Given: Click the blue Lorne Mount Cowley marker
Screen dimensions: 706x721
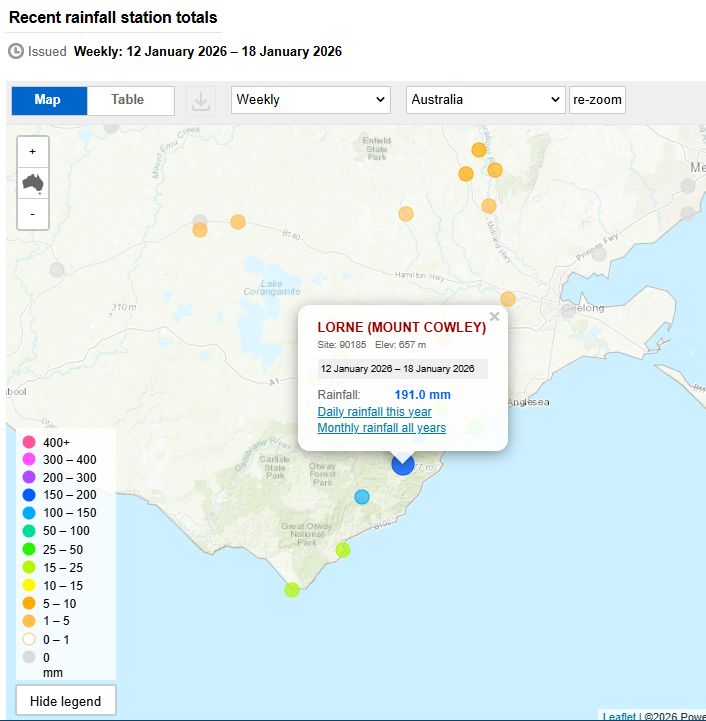Looking at the screenshot, I should [403, 464].
